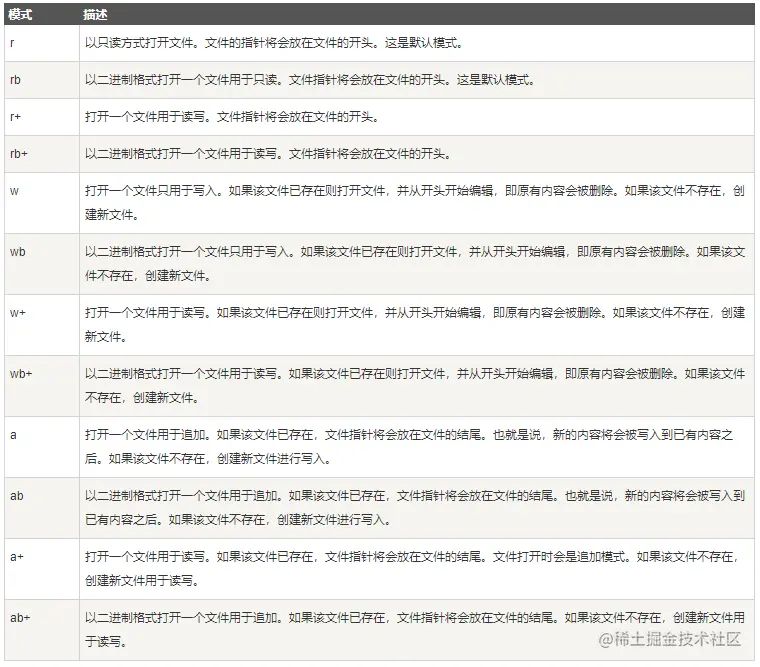Select the 'r+' mode cell
This screenshot has height=667, width=760.
(x=42, y=117)
